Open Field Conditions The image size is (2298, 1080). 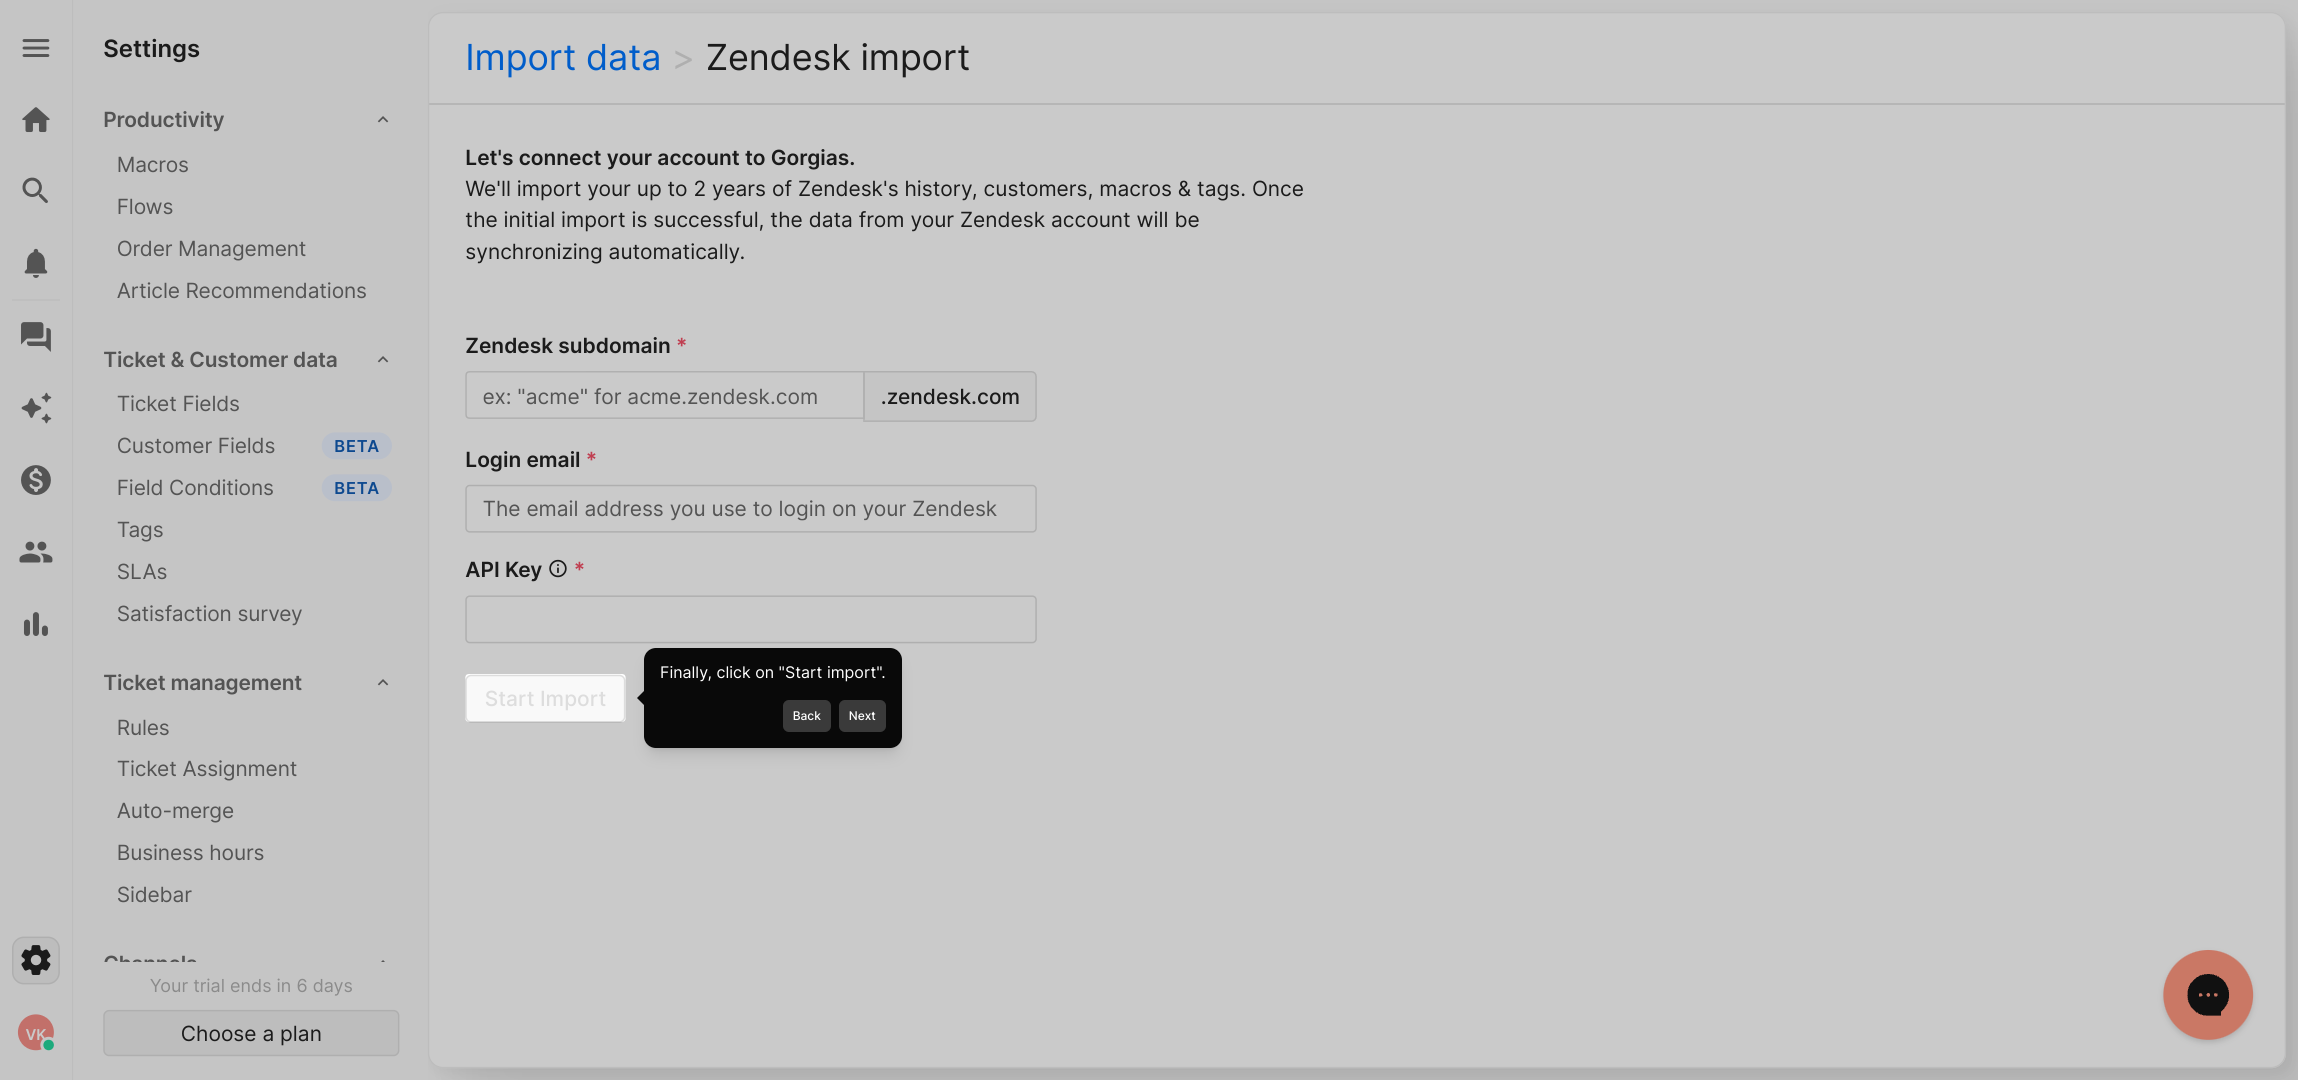(195, 488)
